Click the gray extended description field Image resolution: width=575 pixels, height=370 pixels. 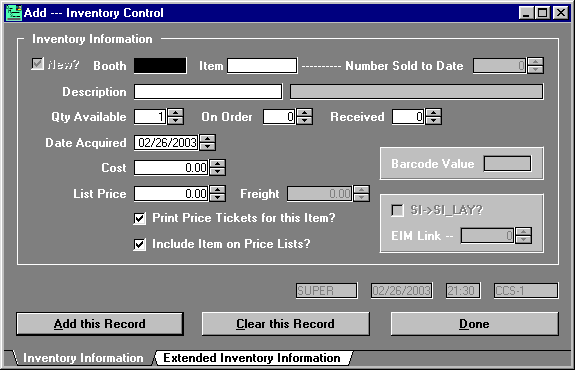[416, 92]
